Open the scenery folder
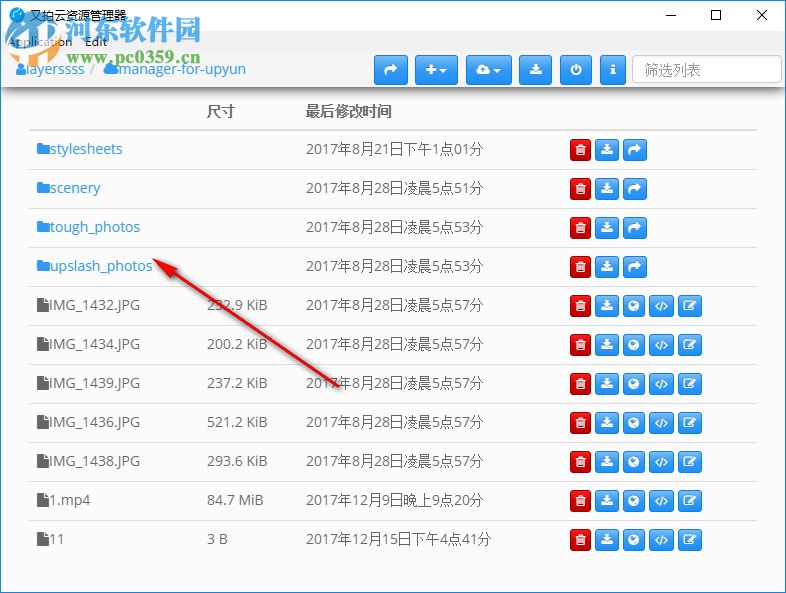 coord(69,188)
